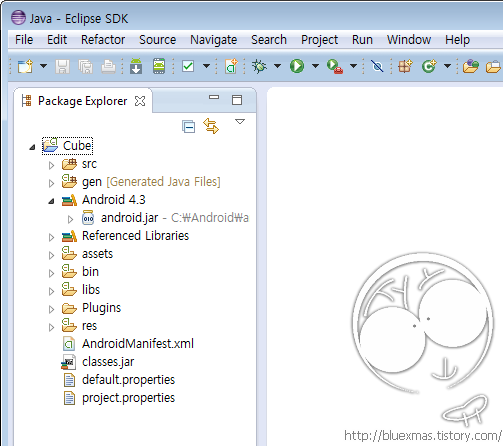
Task: Open Android Lint dropdown arrow
Action: [x=207, y=66]
